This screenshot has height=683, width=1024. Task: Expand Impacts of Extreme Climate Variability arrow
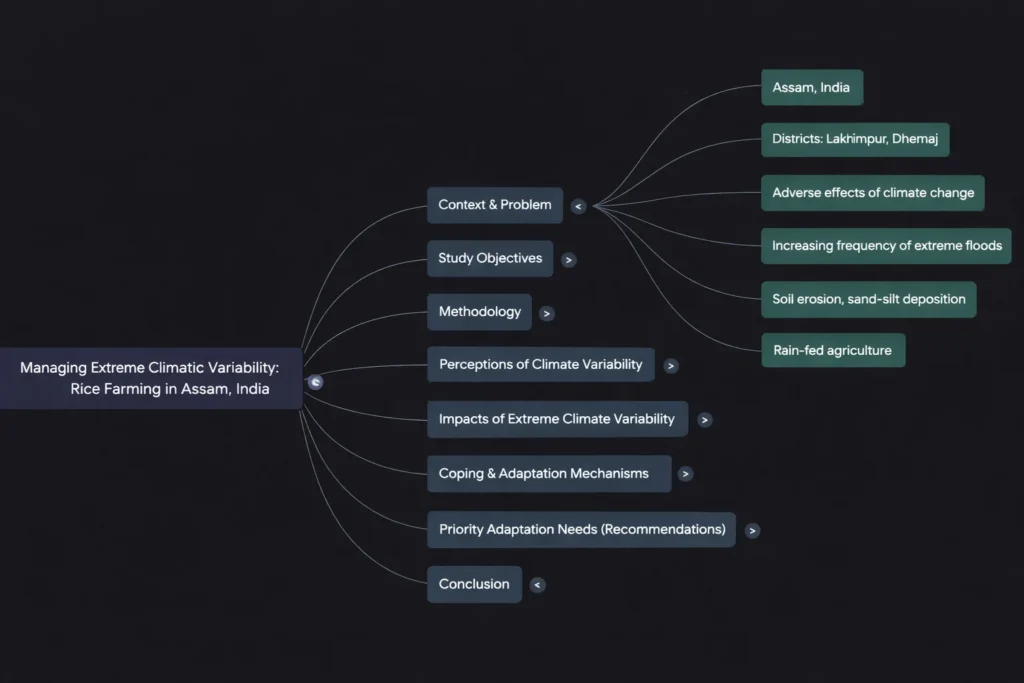705,420
